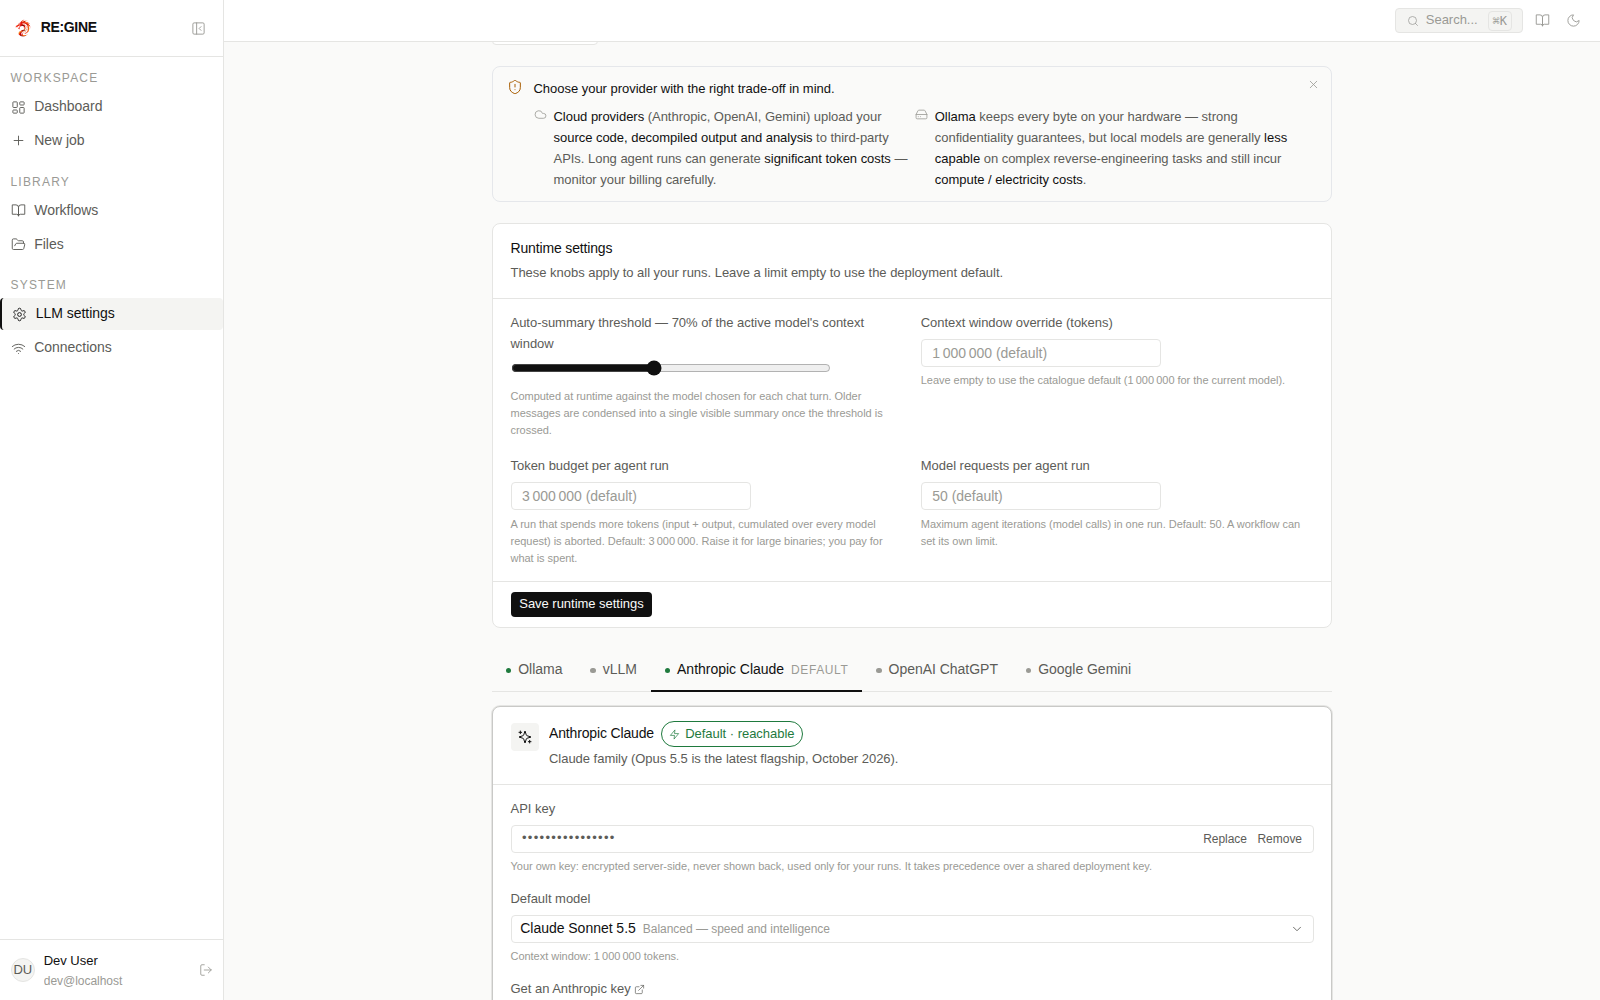Screen dimensions: 1600x1000
Task: Open the documentation book icon
Action: (1542, 20)
